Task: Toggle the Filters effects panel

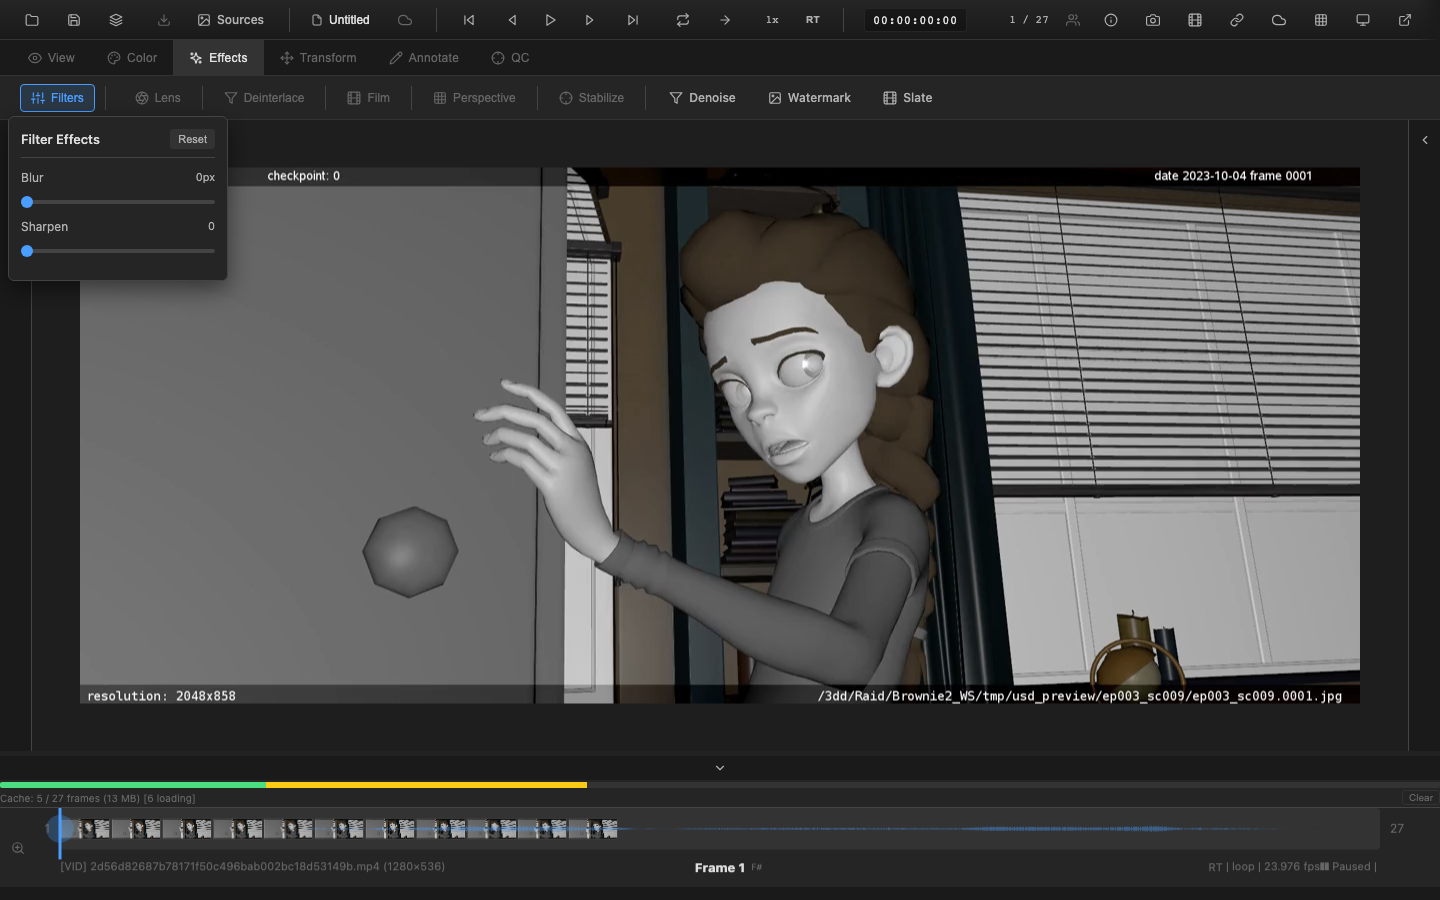Action: tap(58, 98)
